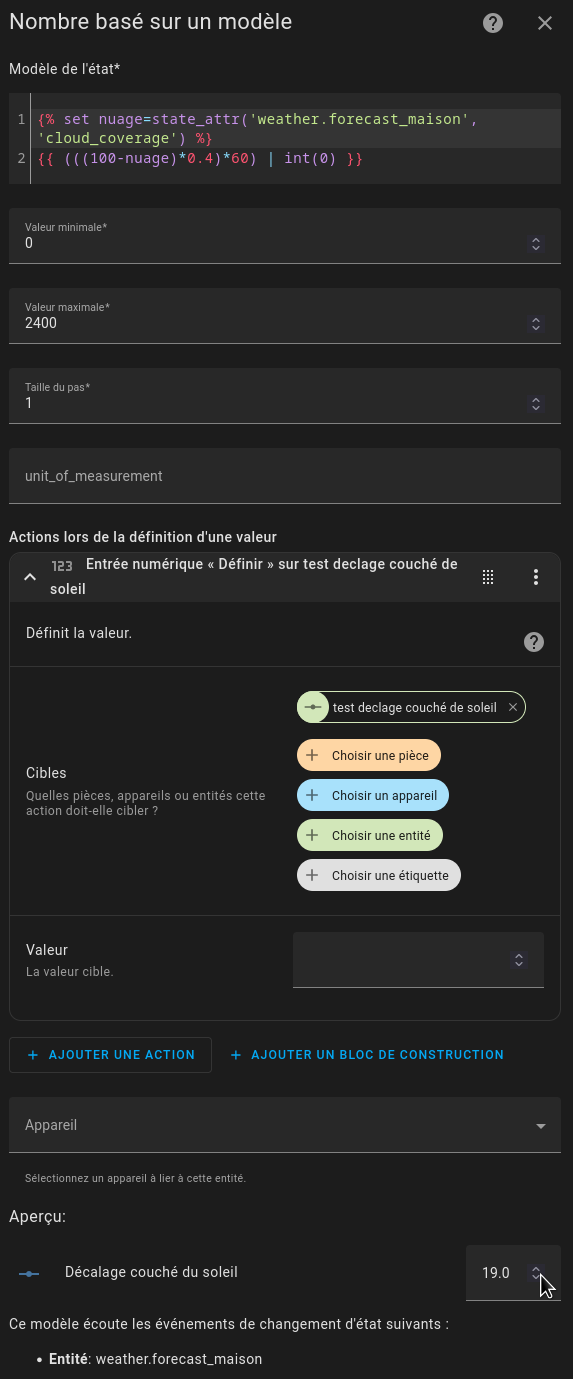The width and height of the screenshot is (573, 1379).
Task: Close the template number dialog
Action: 545,23
